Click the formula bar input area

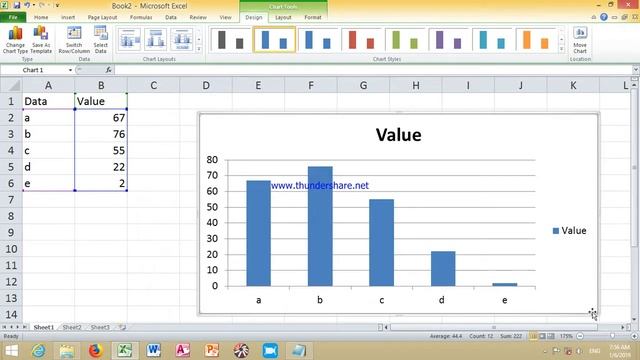click(372, 70)
